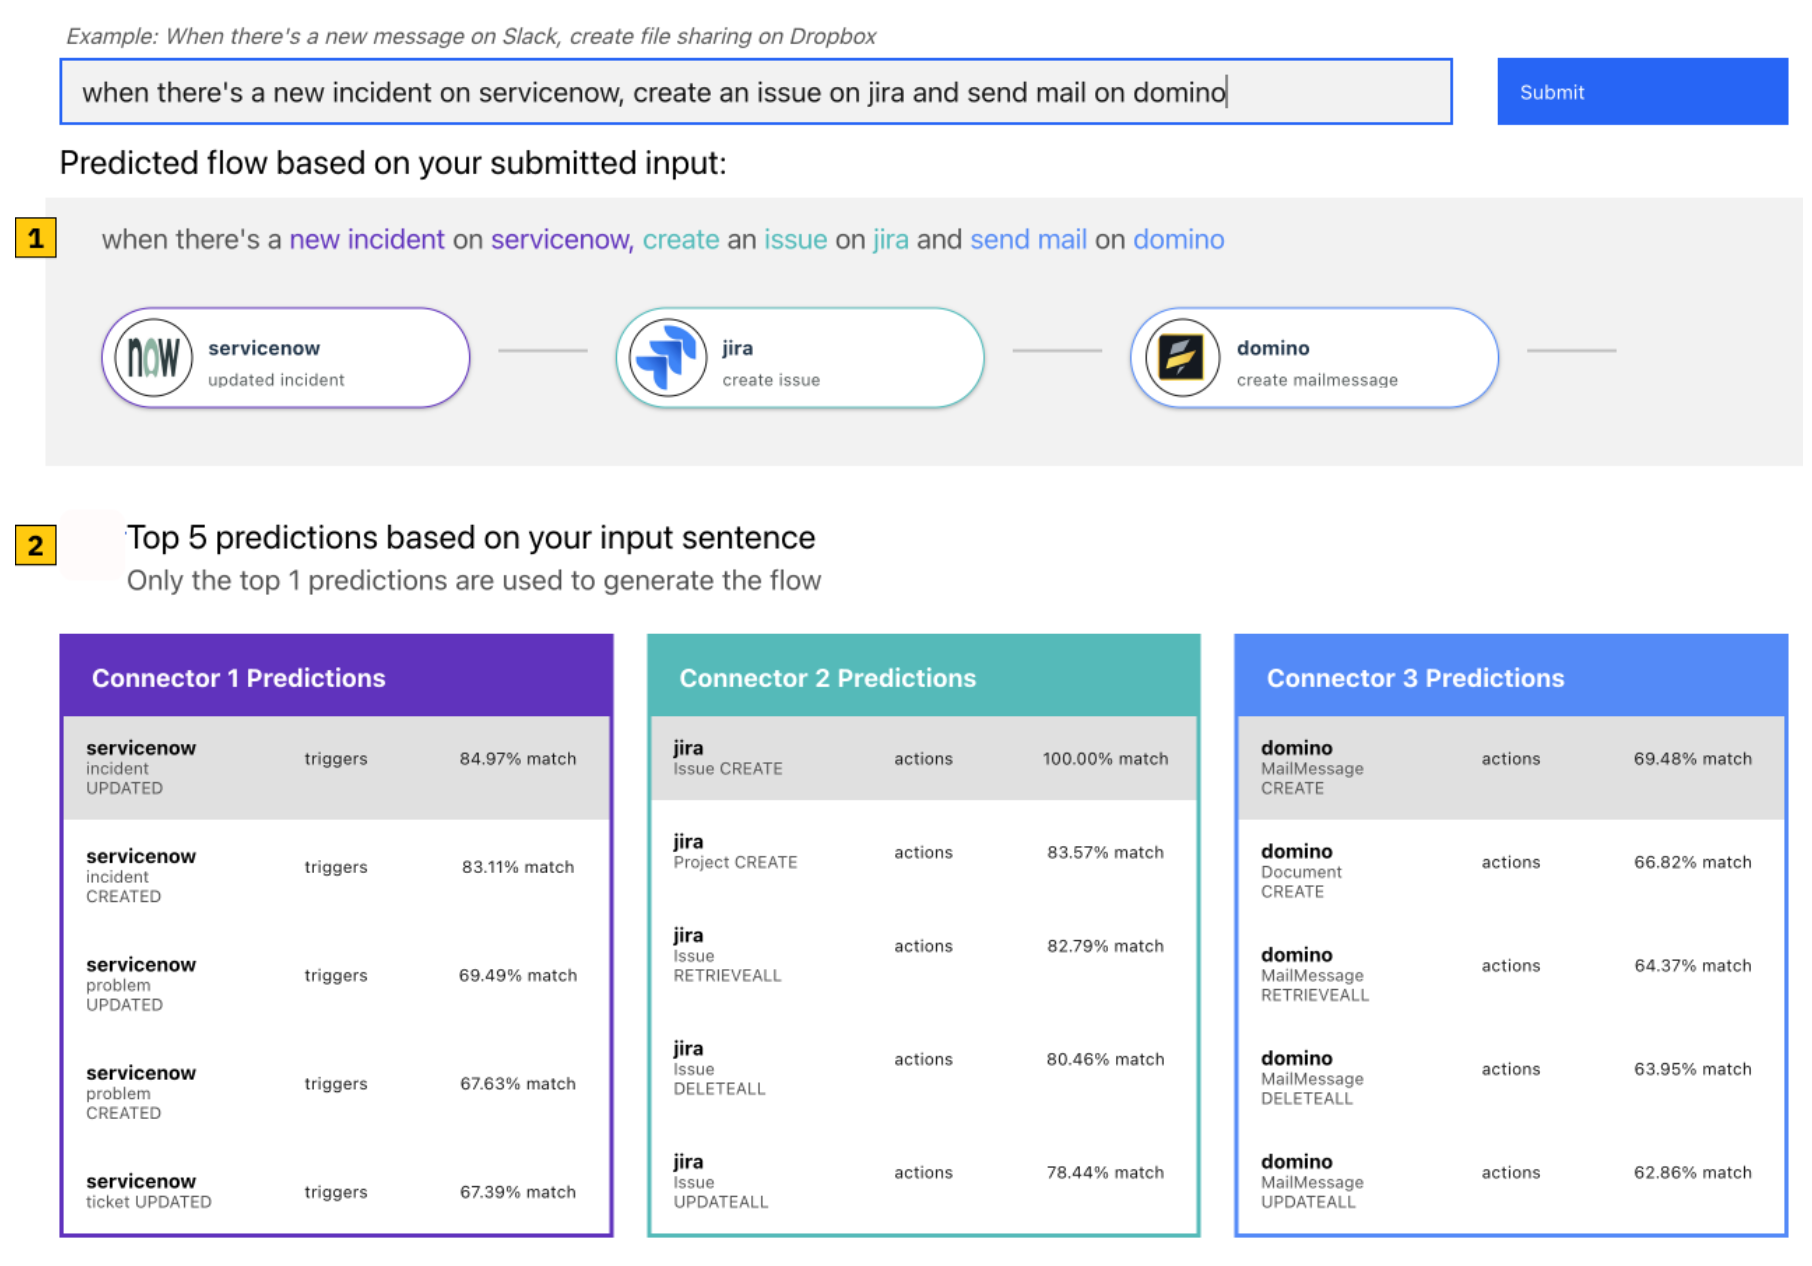Click the yellow step 2 badge
This screenshot has height=1266, width=1812.
tap(36, 546)
